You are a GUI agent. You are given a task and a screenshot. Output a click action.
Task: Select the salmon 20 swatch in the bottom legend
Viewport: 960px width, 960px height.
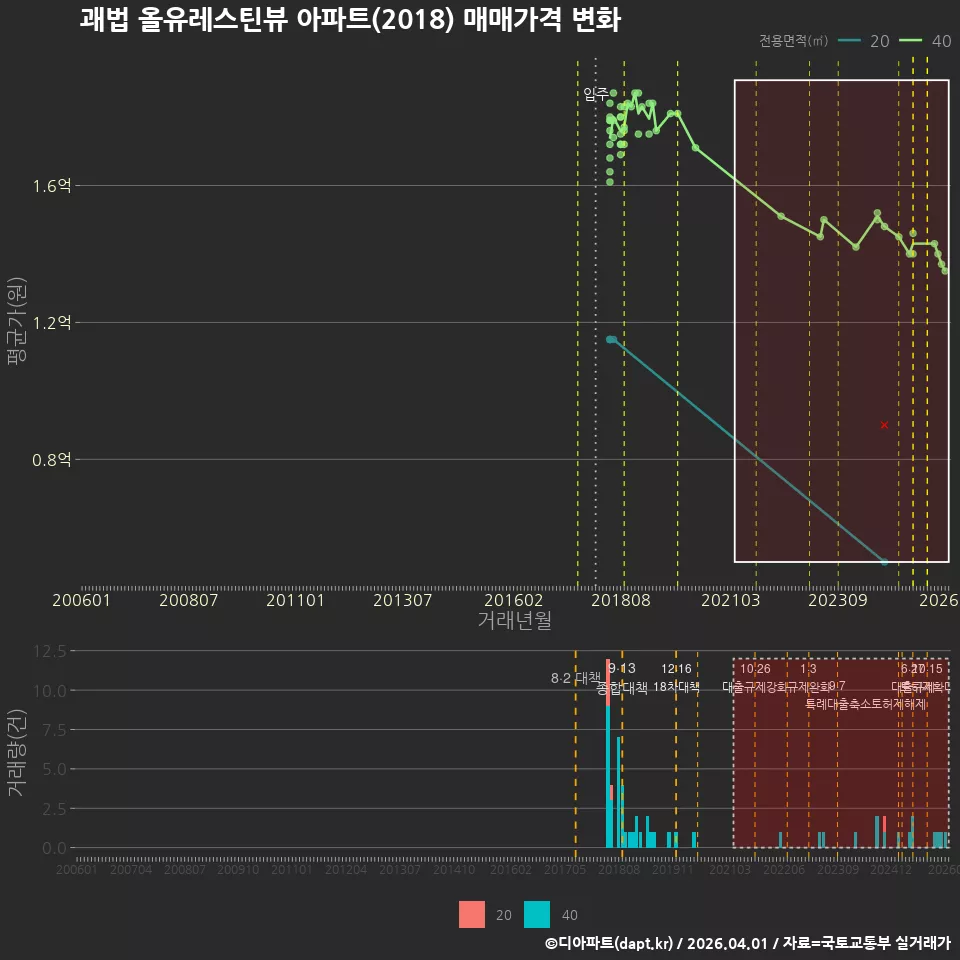point(471,915)
